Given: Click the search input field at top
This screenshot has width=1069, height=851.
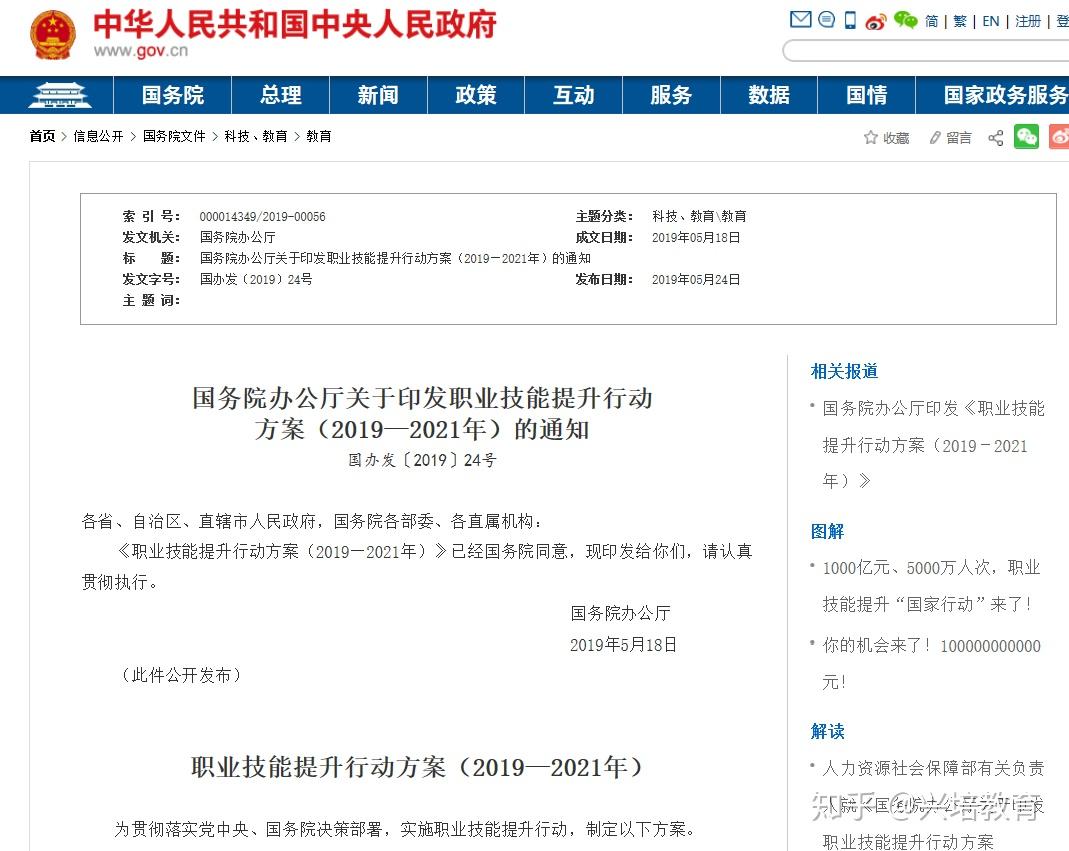Looking at the screenshot, I should tap(926, 51).
